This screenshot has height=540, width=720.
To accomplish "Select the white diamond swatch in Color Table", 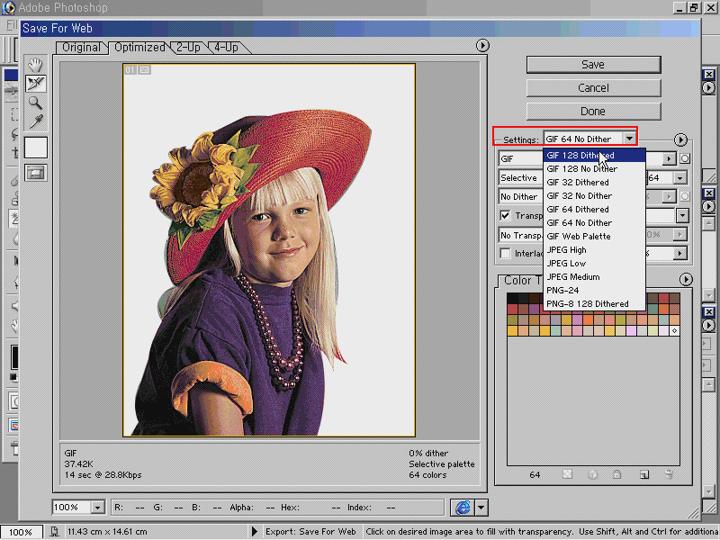I will (674, 331).
